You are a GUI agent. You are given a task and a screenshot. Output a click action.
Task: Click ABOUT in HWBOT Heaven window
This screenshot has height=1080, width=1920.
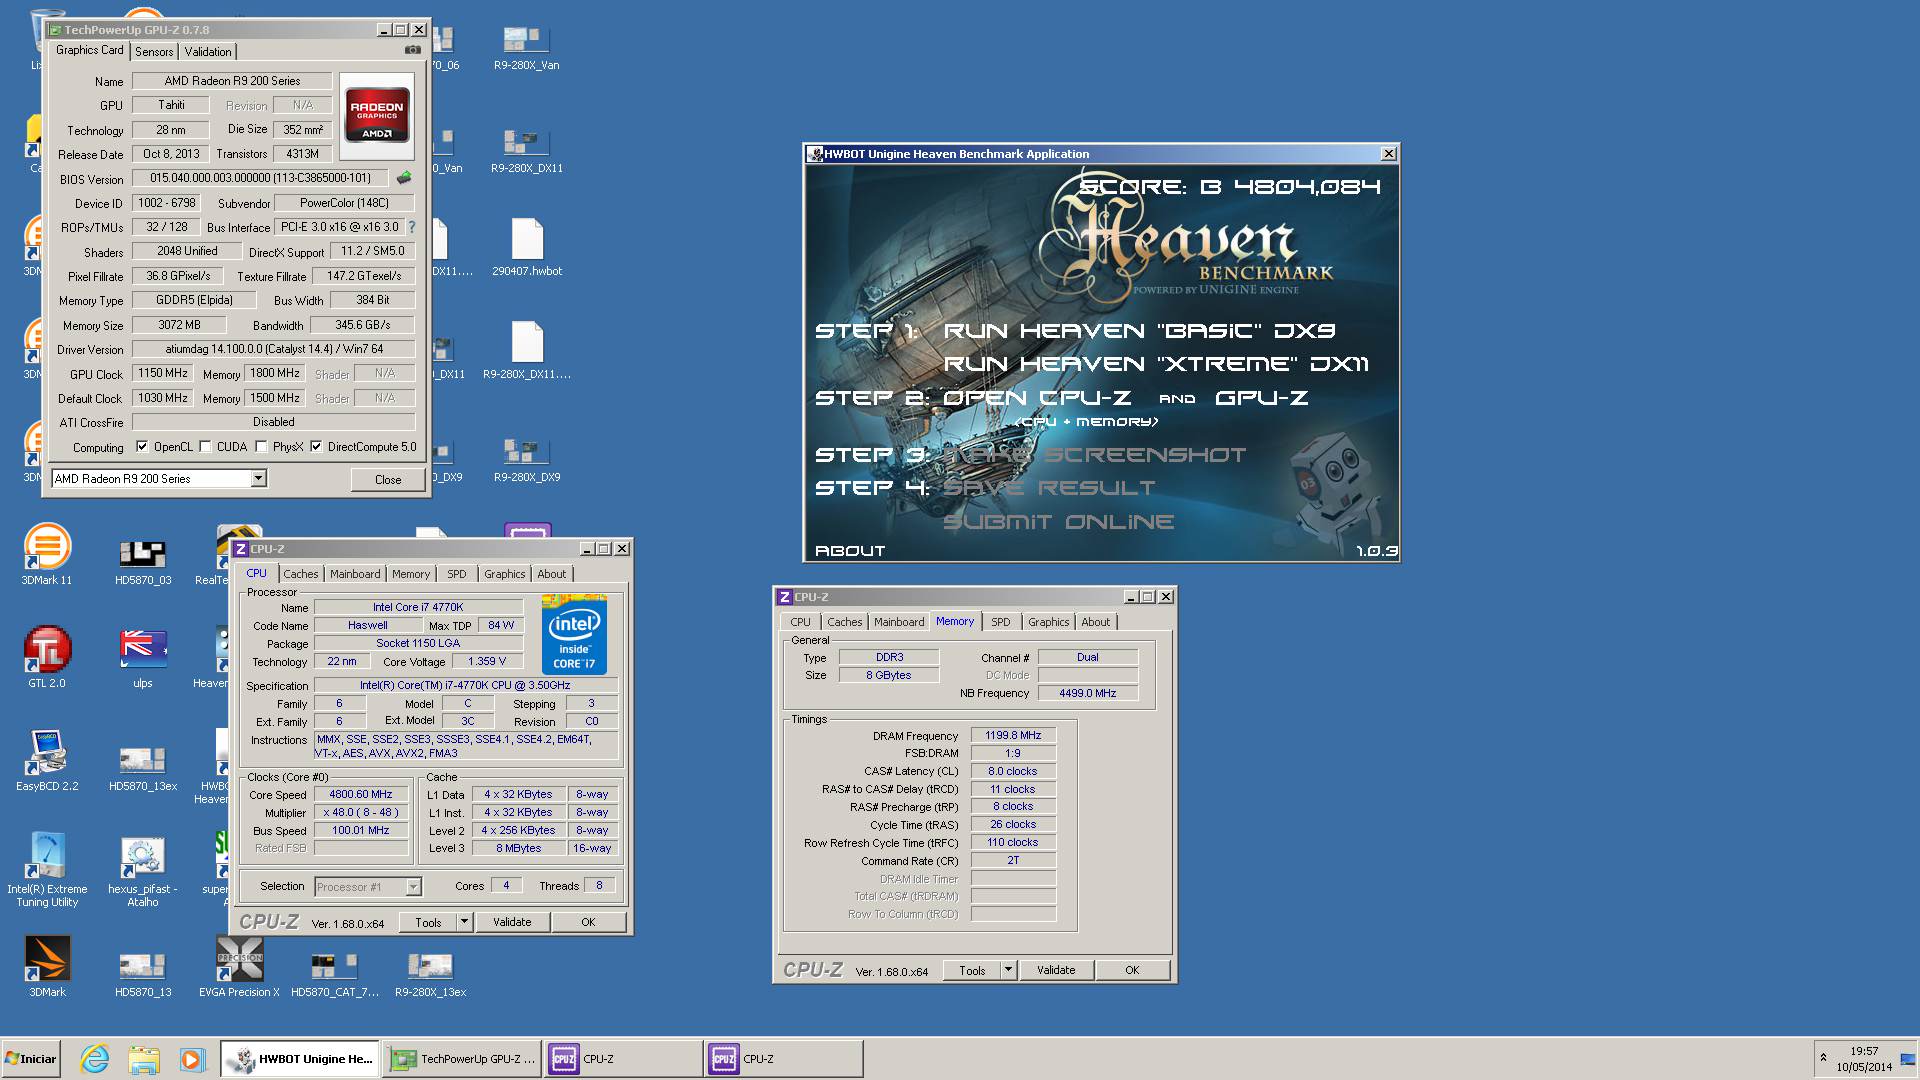(x=850, y=551)
